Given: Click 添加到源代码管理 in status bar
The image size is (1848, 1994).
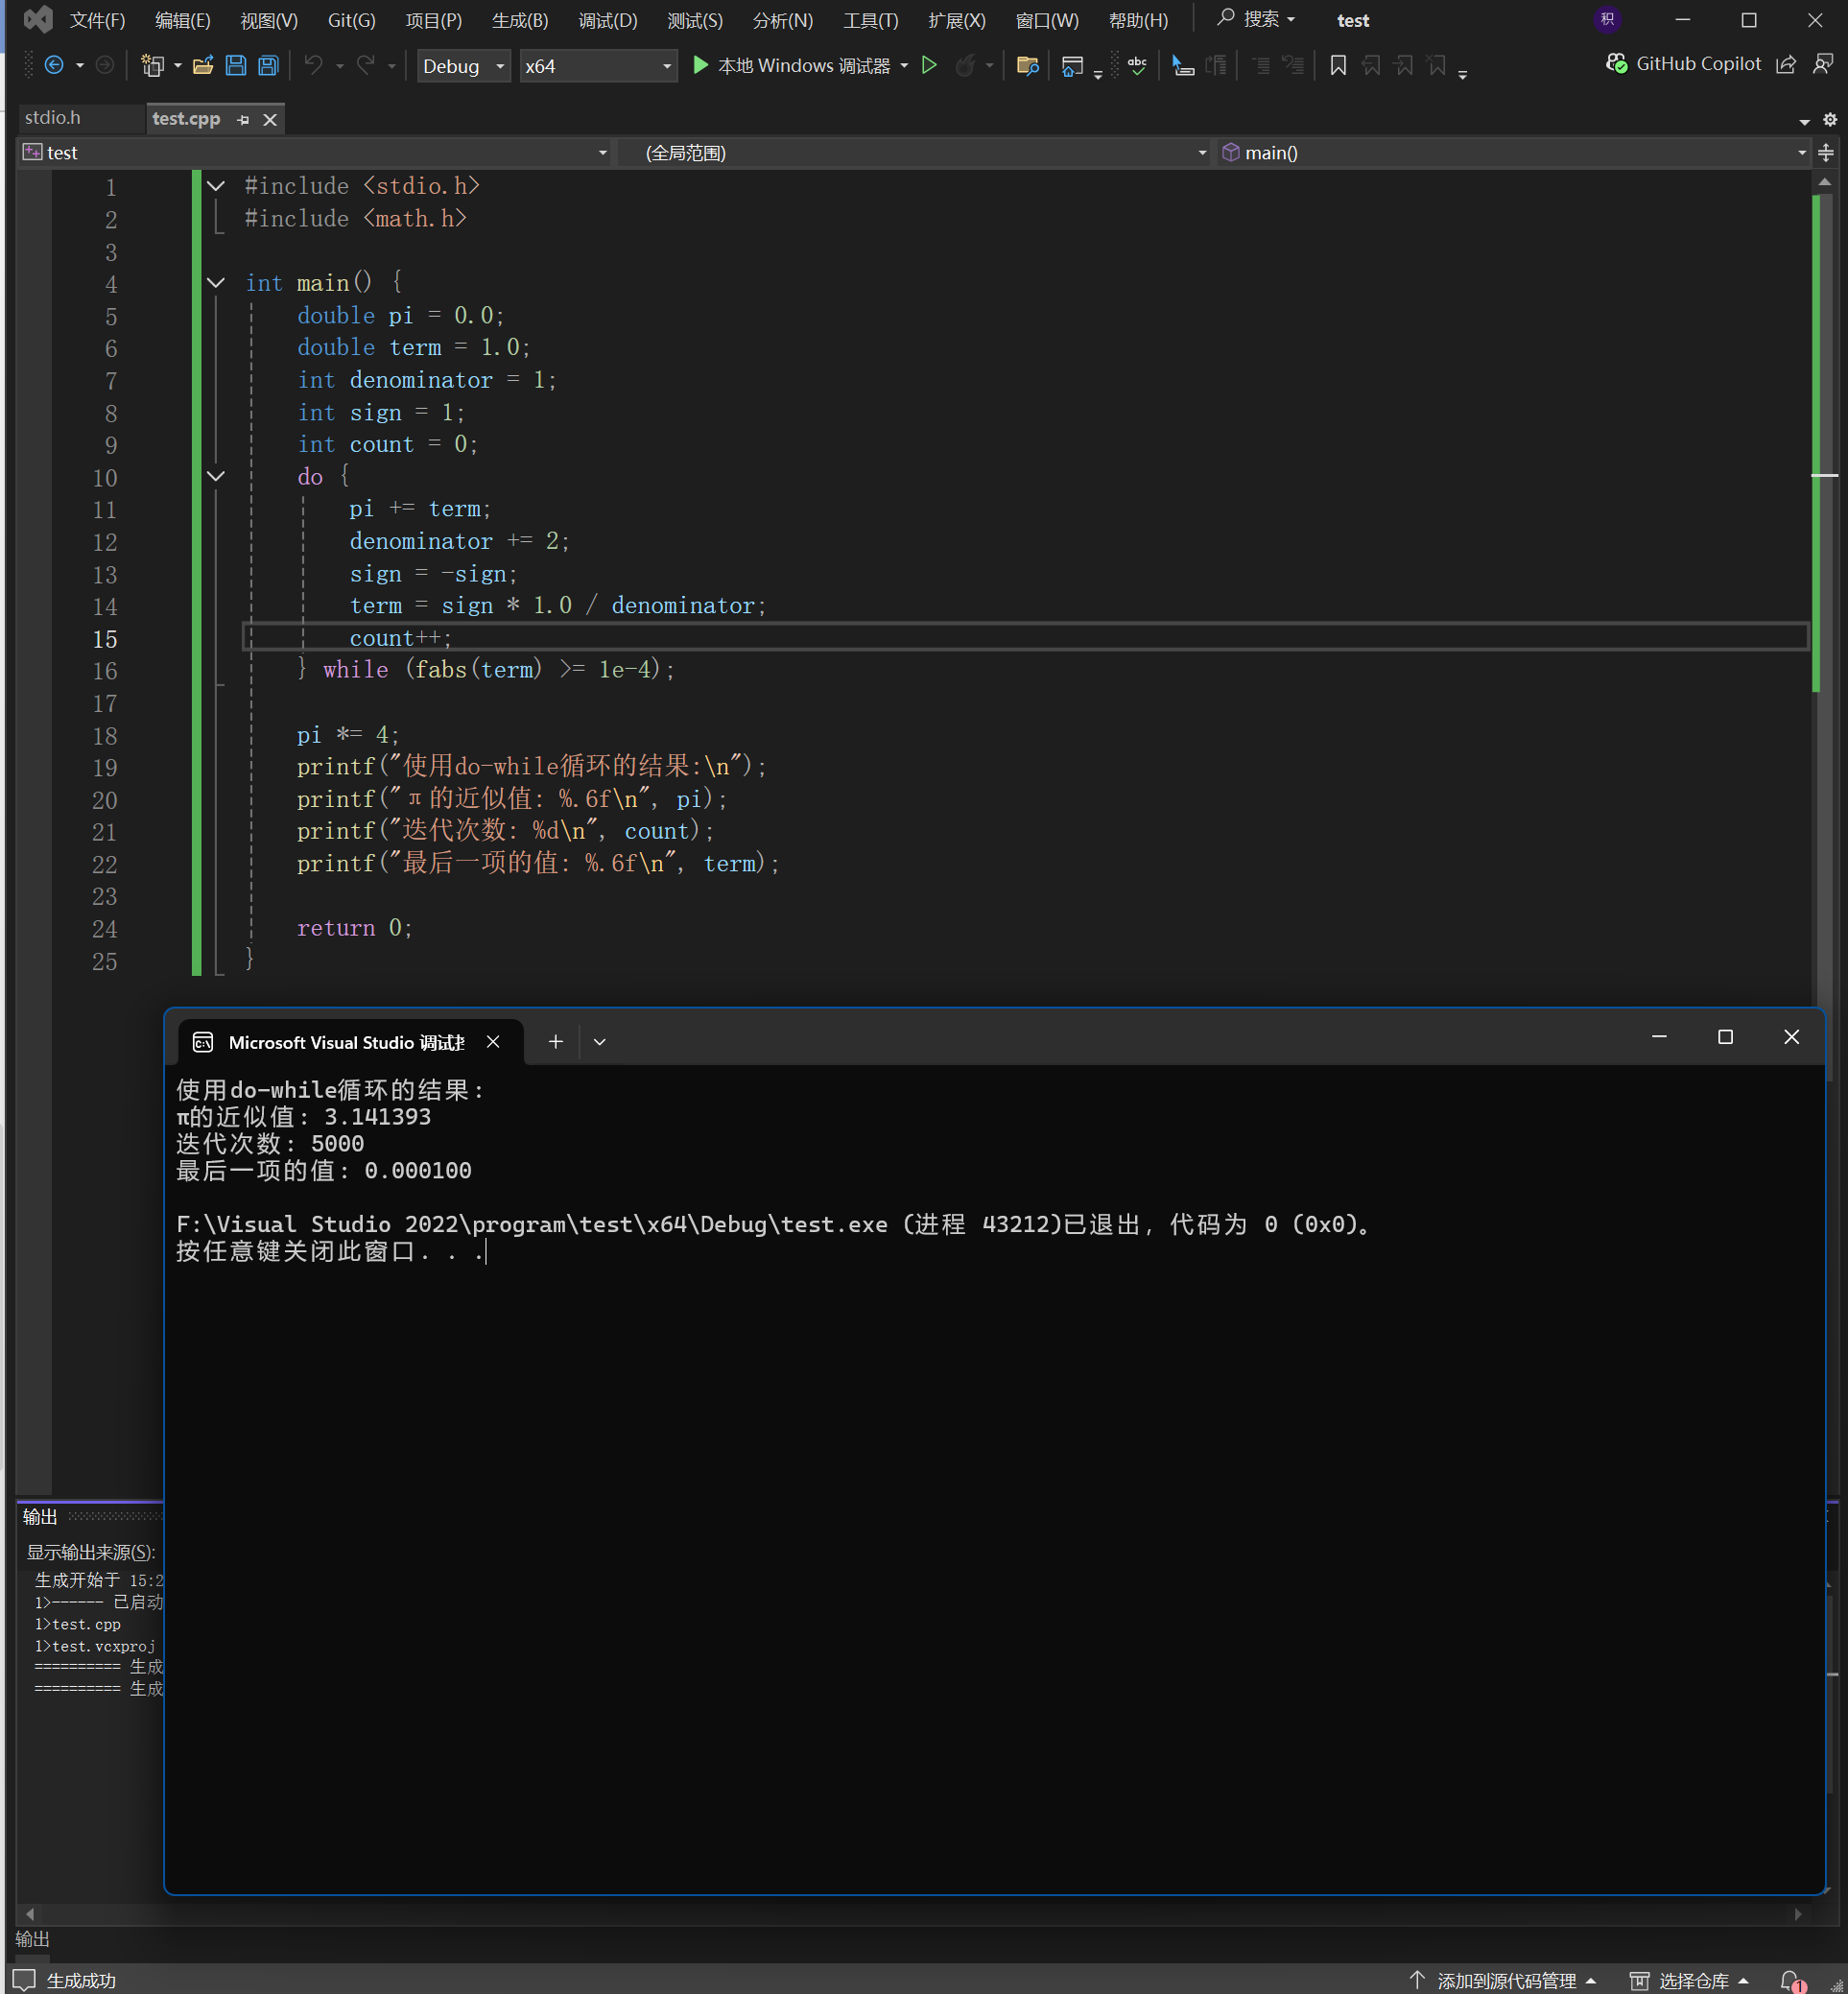Looking at the screenshot, I should pos(1505,1980).
